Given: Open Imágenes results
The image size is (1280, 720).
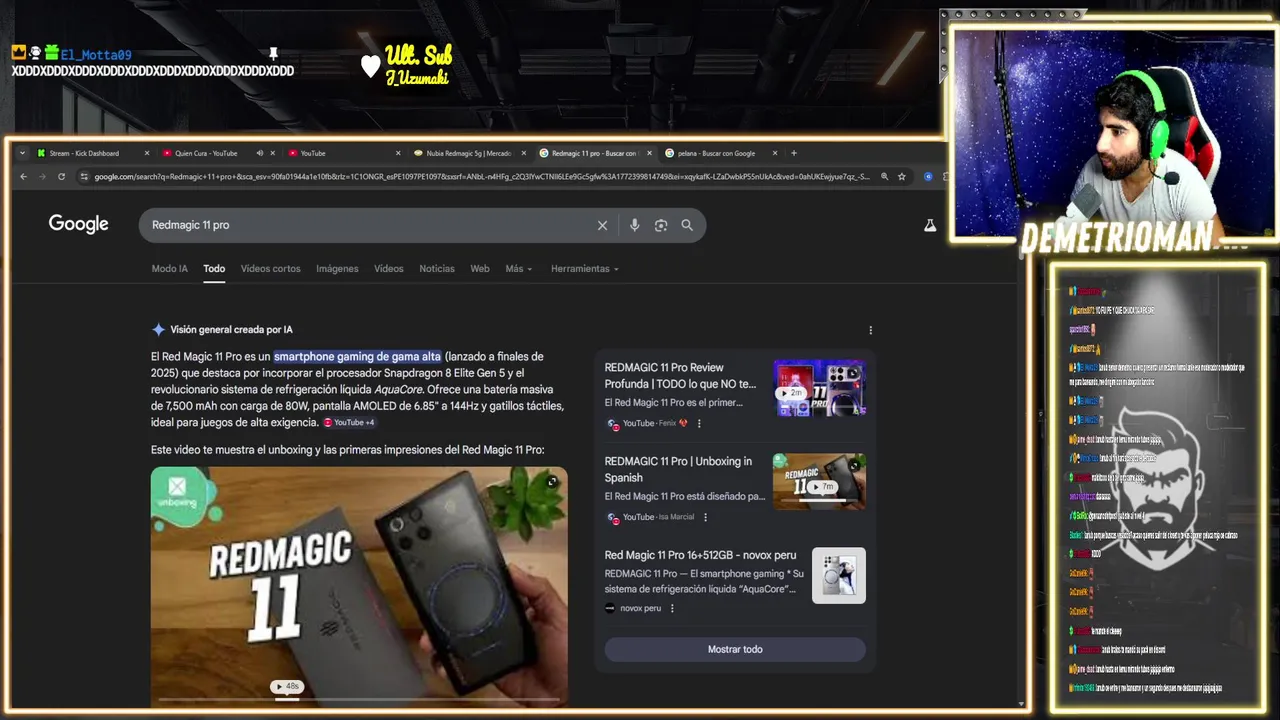Looking at the screenshot, I should (337, 269).
